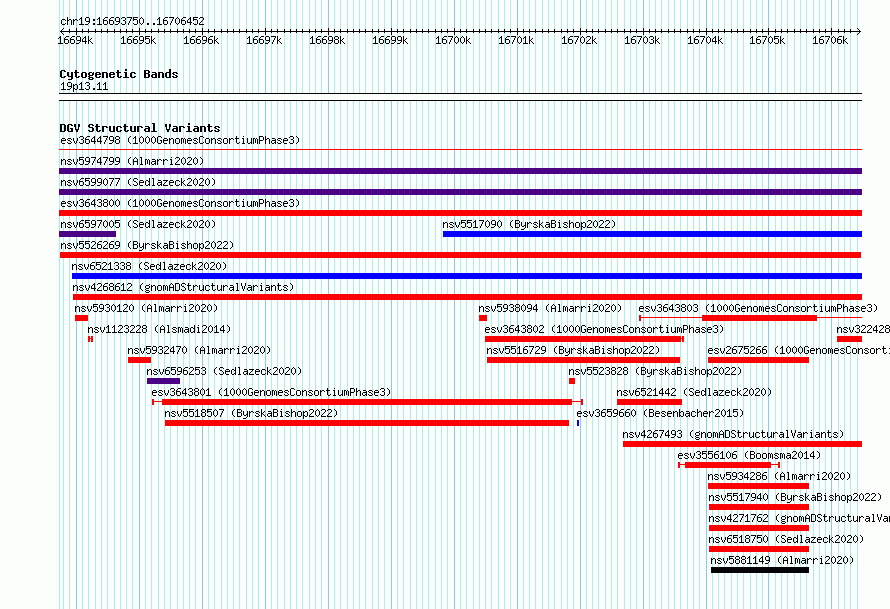Select the small nsv5523828 red block
This screenshot has width=890, height=609.
coord(572,381)
